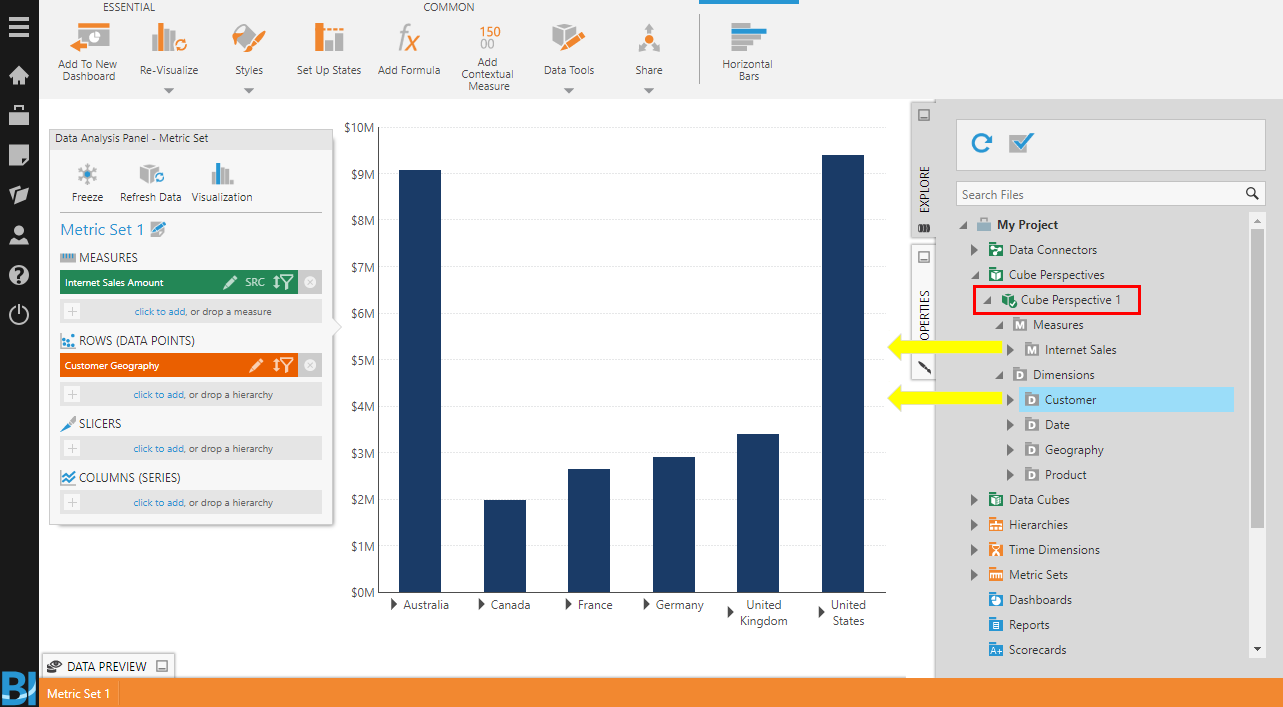Toggle the checkmark icon in Explore panel
The height and width of the screenshot is (707, 1283).
(x=1021, y=143)
